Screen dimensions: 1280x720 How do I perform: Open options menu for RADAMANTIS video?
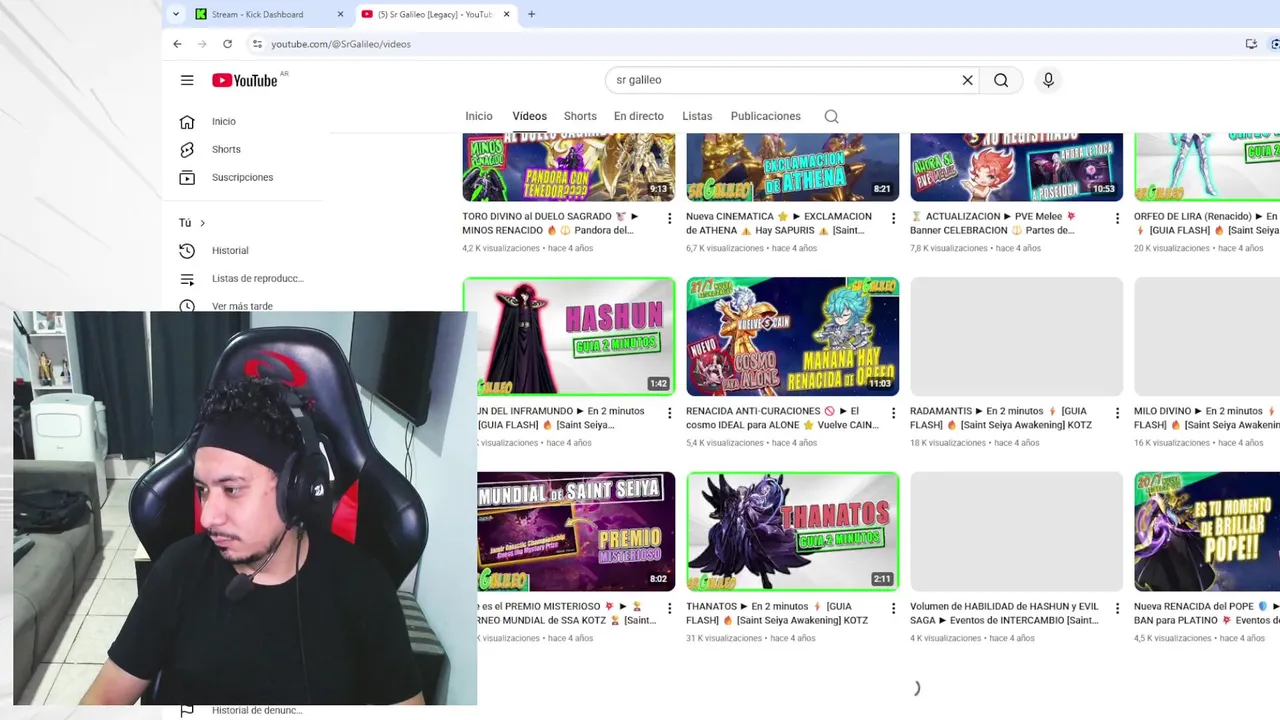coord(1118,413)
